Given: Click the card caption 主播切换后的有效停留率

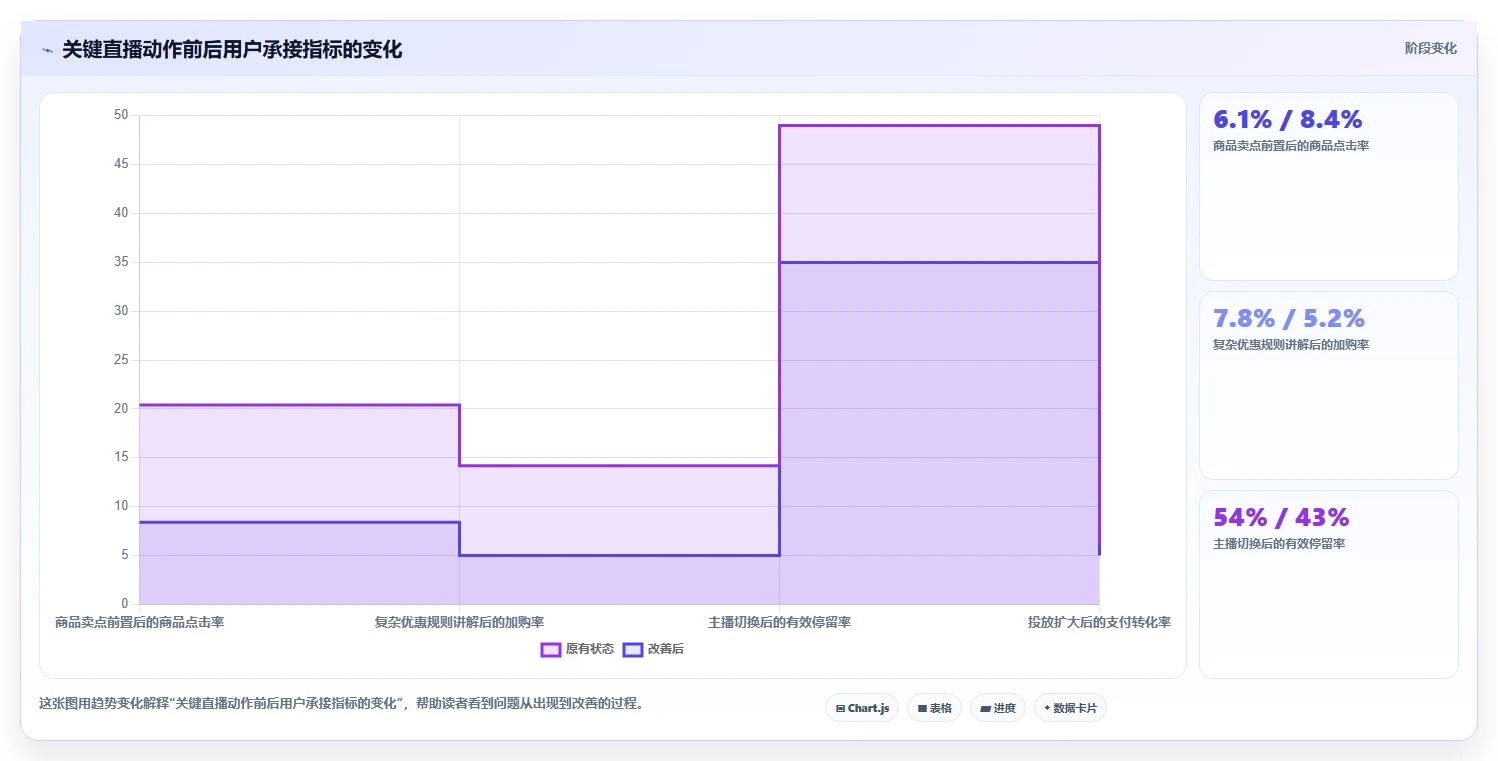Looking at the screenshot, I should tap(1278, 544).
